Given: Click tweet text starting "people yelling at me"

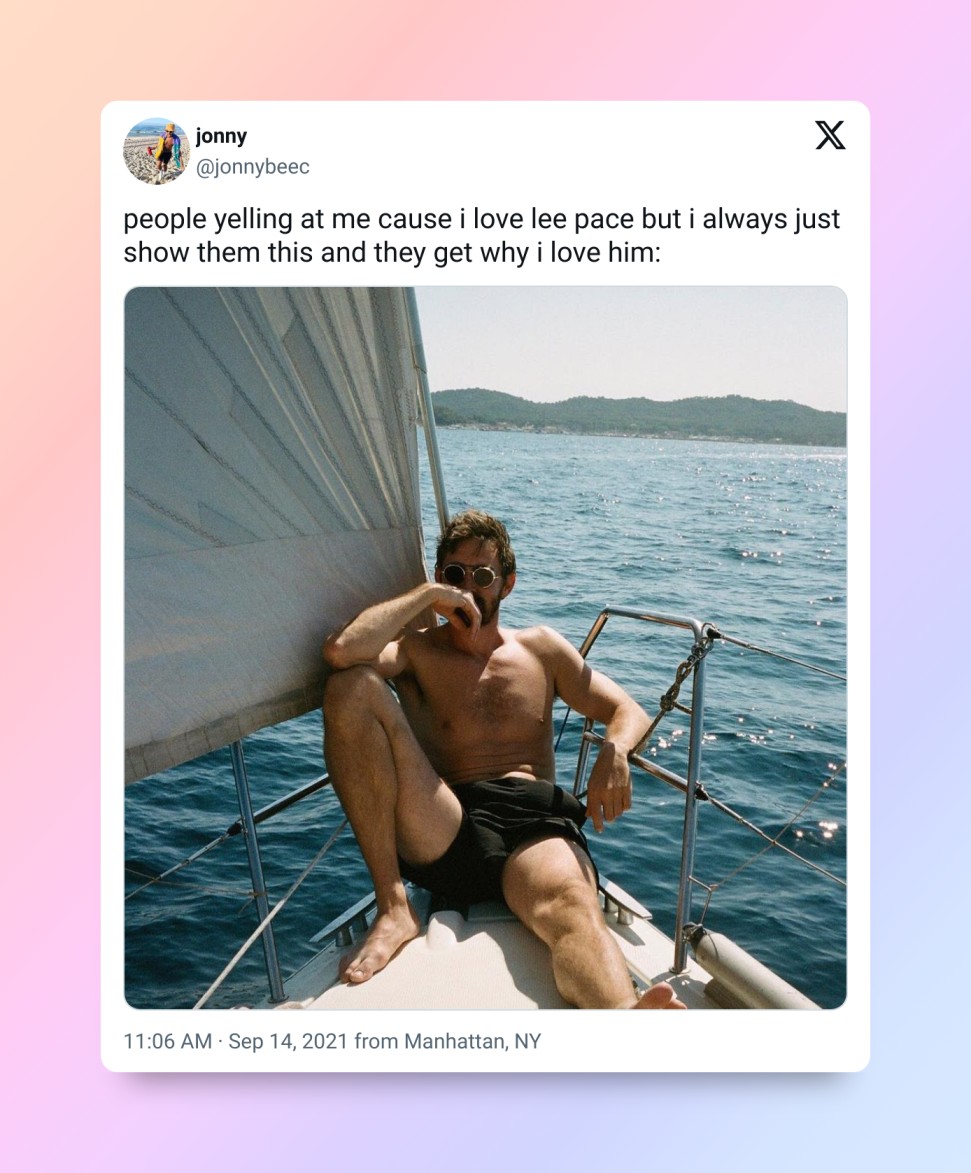Looking at the screenshot, I should (481, 236).
